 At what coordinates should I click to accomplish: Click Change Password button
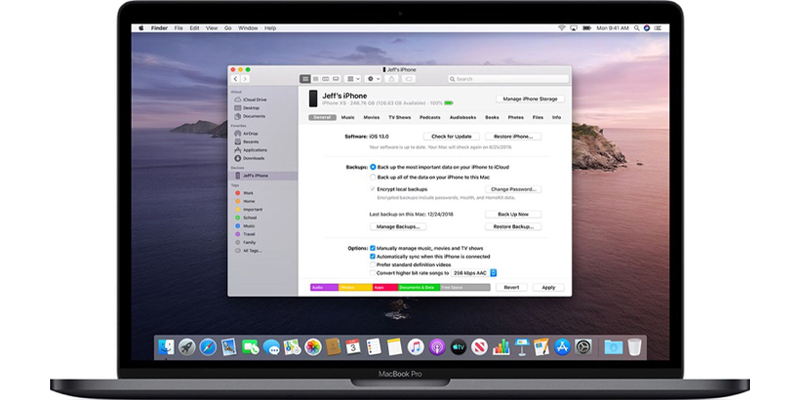[x=513, y=189]
